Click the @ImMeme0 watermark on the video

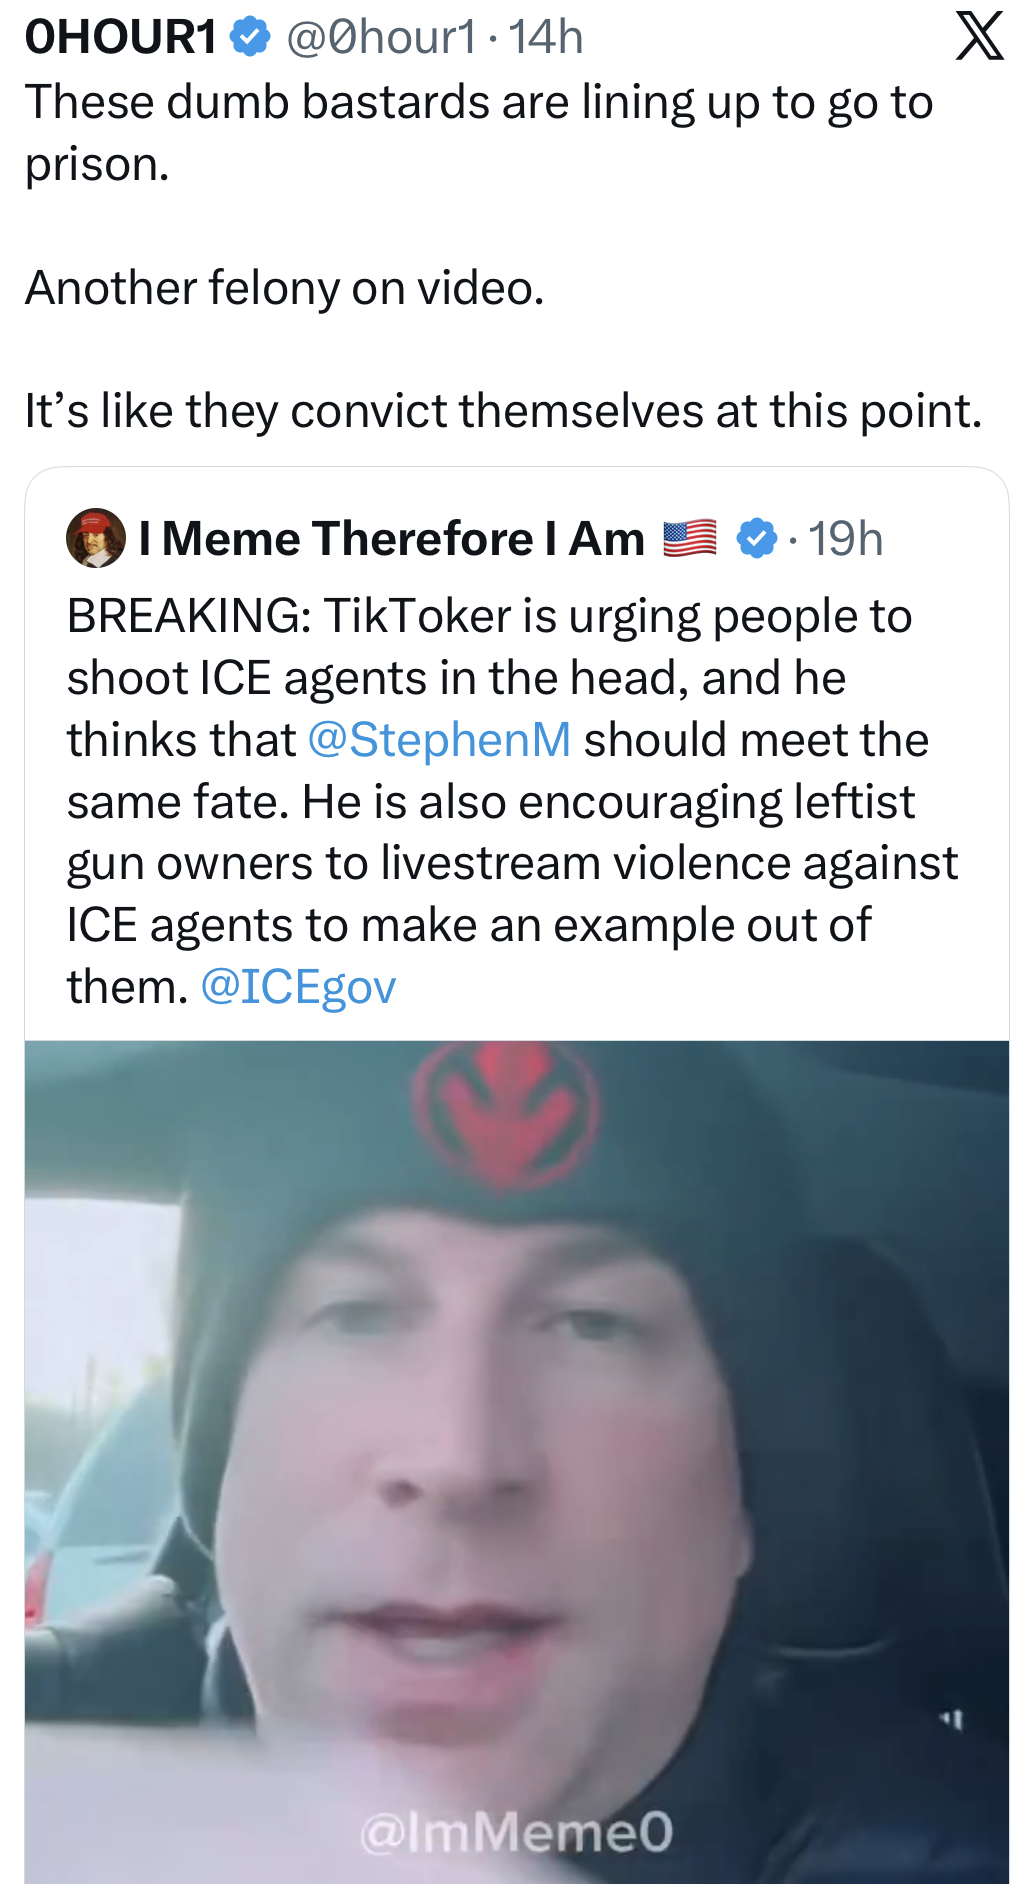tap(516, 1832)
